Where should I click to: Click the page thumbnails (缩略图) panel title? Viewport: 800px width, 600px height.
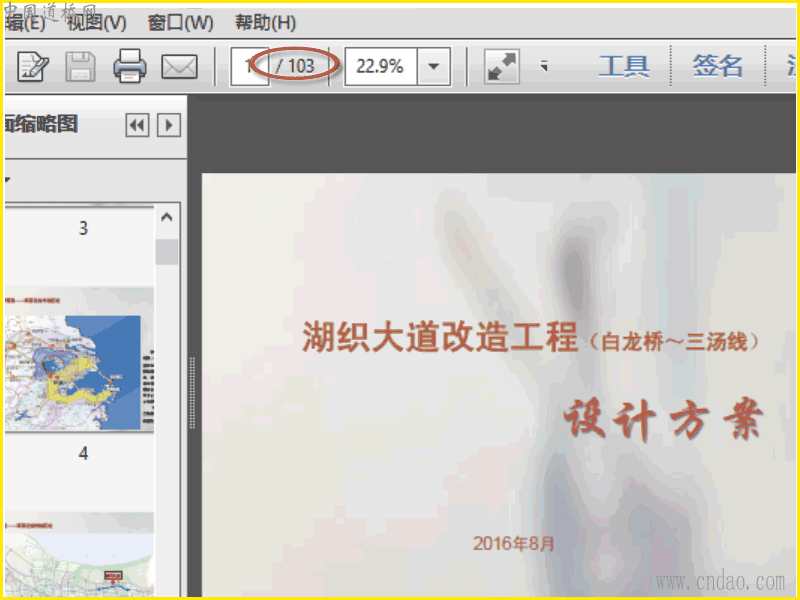[41, 124]
